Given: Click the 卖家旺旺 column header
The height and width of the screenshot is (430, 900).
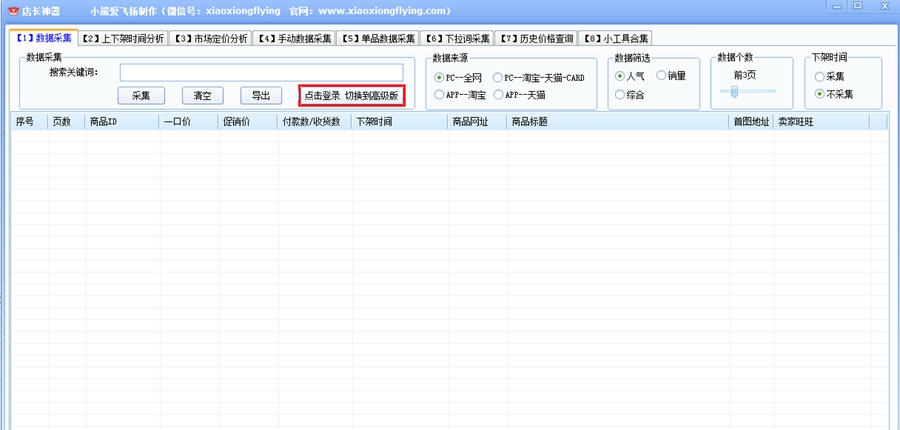Looking at the screenshot, I should (x=822, y=122).
